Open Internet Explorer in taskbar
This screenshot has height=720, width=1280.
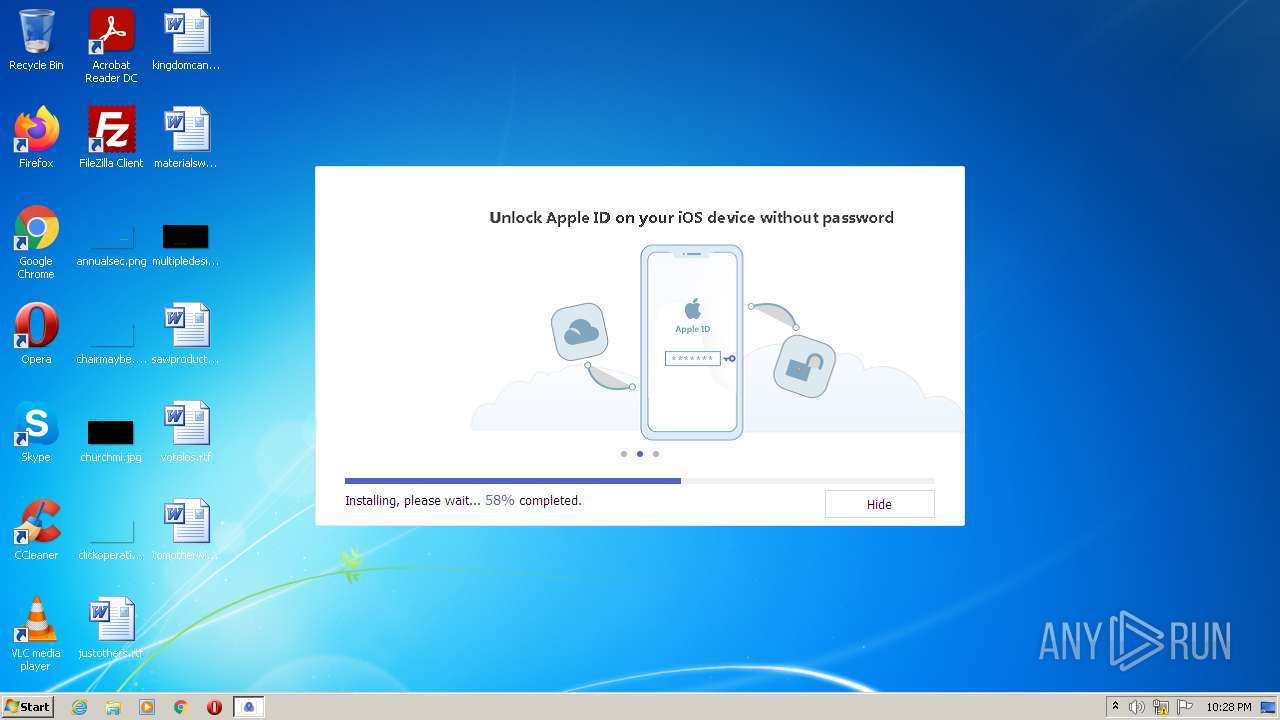coord(79,707)
